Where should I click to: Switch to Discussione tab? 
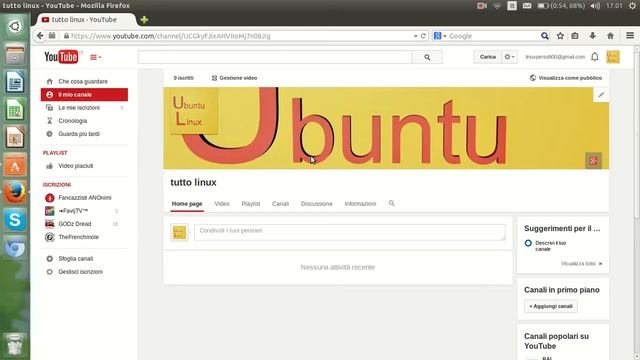pyautogui.click(x=317, y=204)
